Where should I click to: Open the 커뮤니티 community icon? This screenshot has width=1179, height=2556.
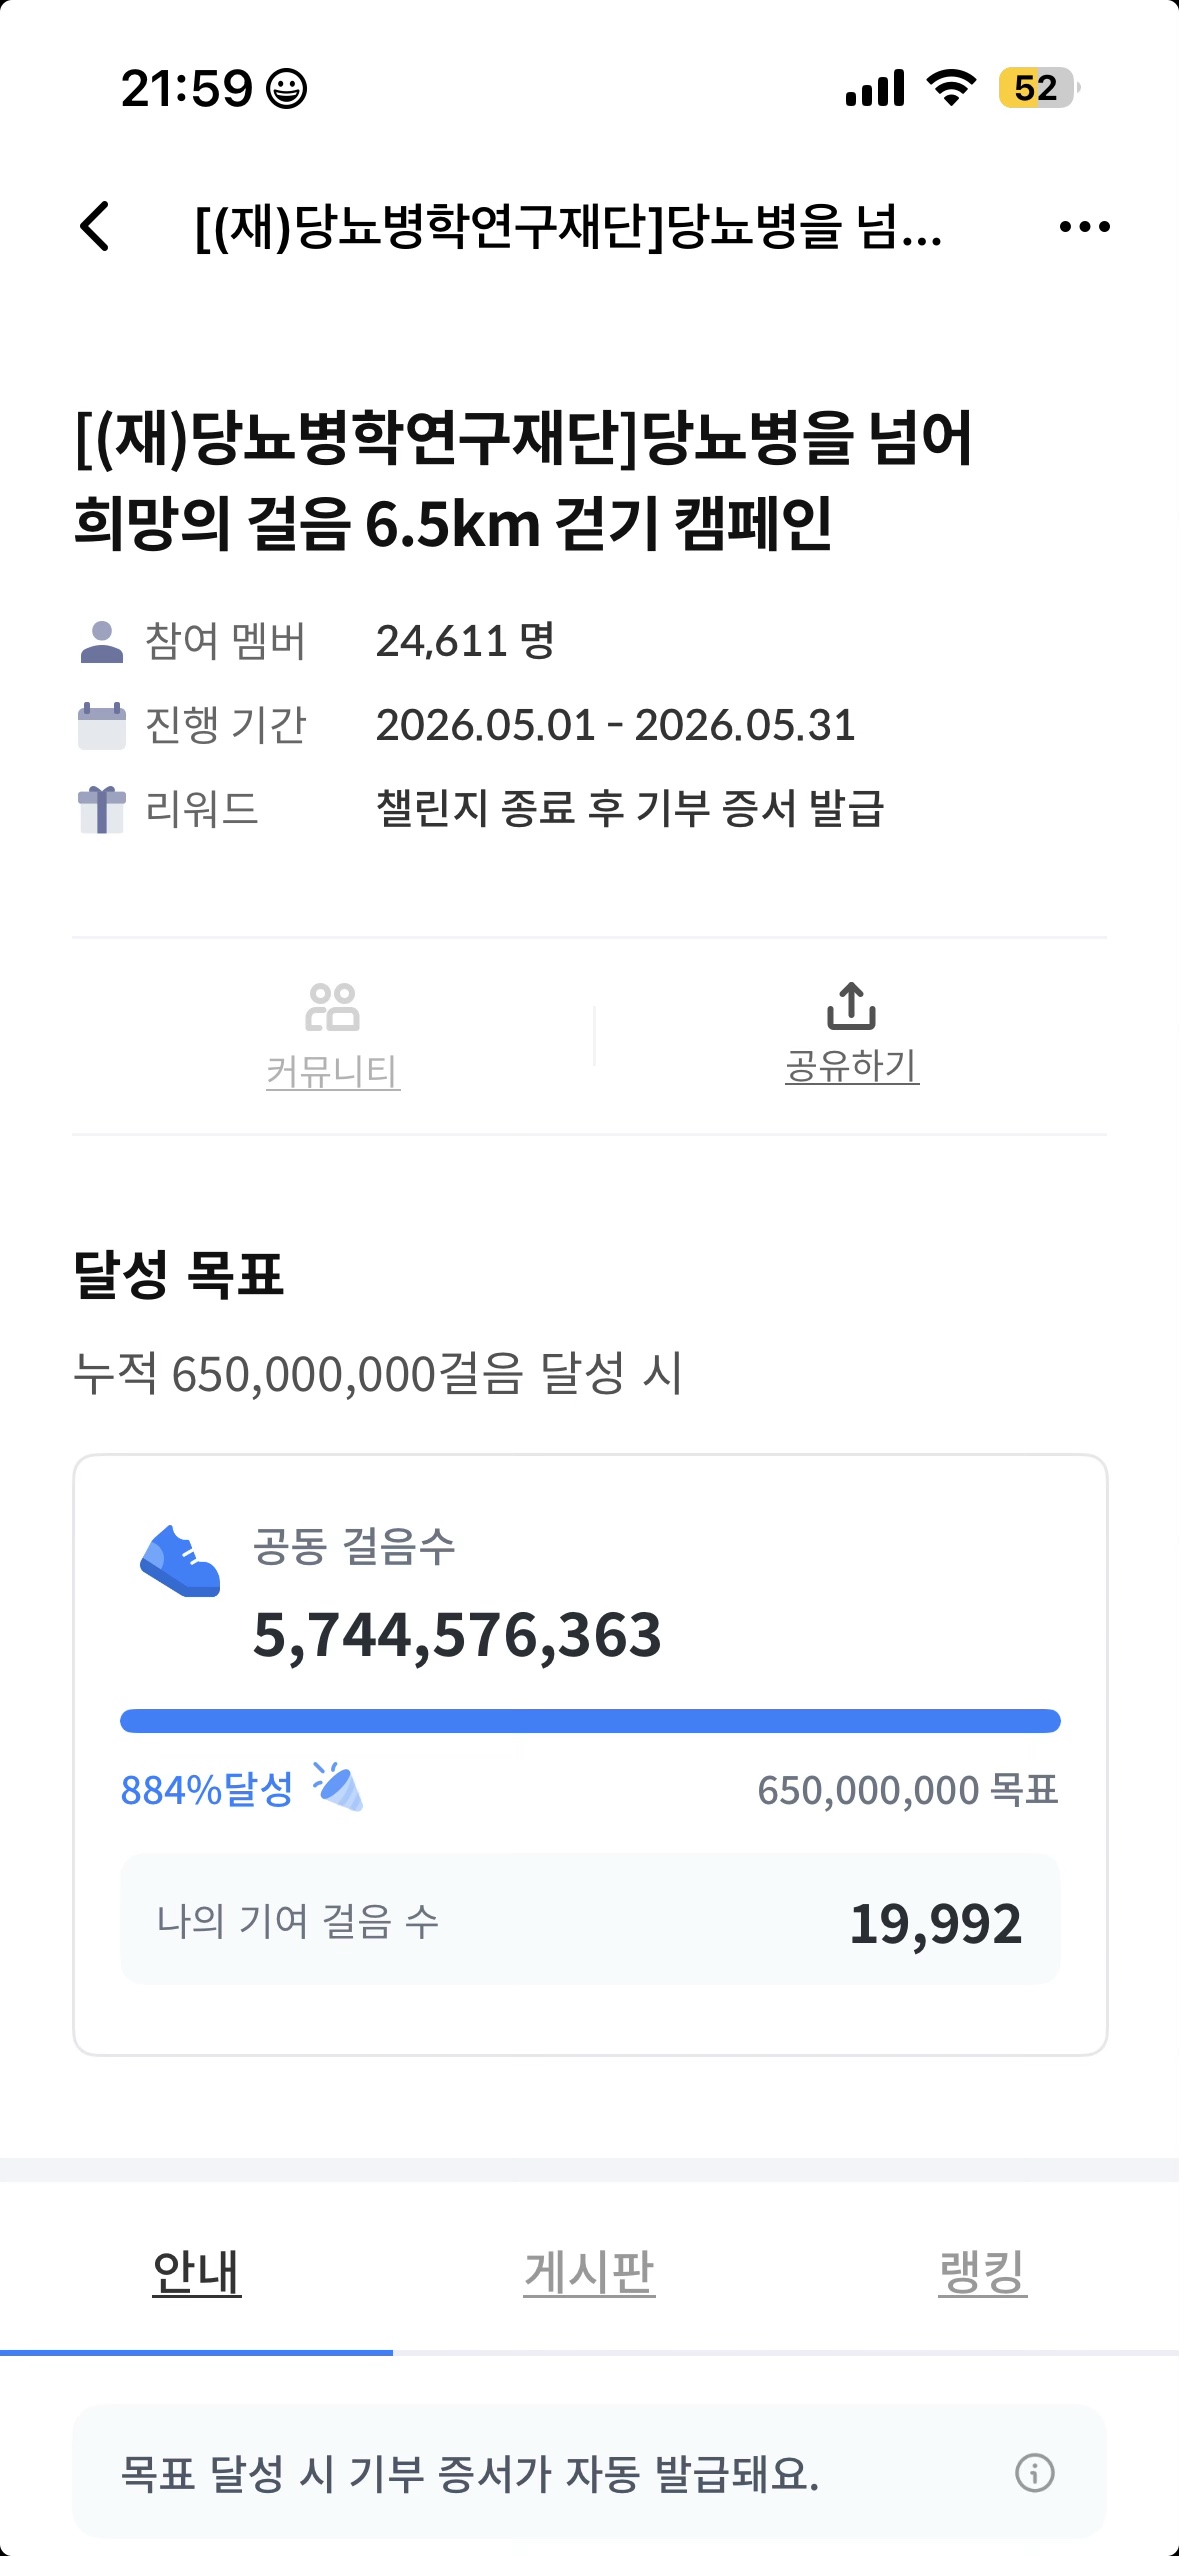[332, 1007]
